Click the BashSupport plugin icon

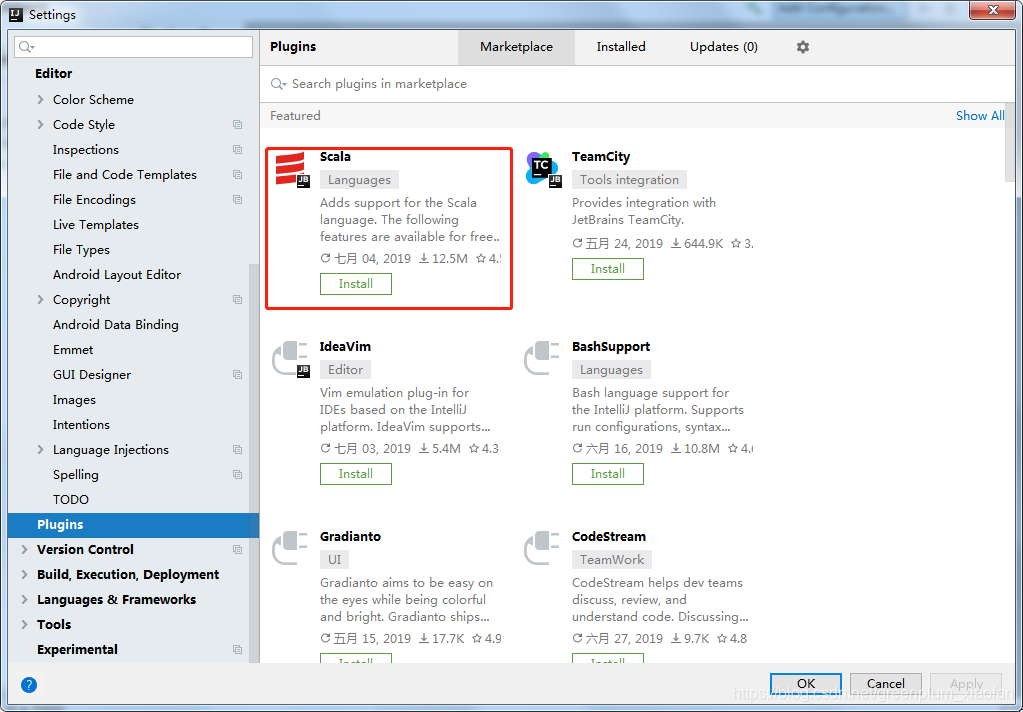(x=543, y=358)
